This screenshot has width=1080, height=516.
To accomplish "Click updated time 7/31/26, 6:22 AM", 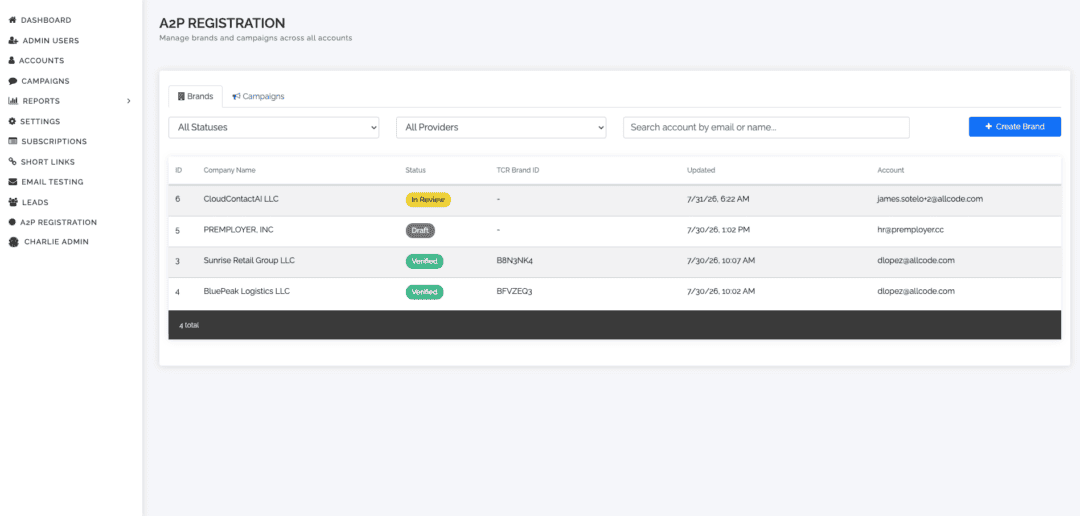I will tap(718, 198).
